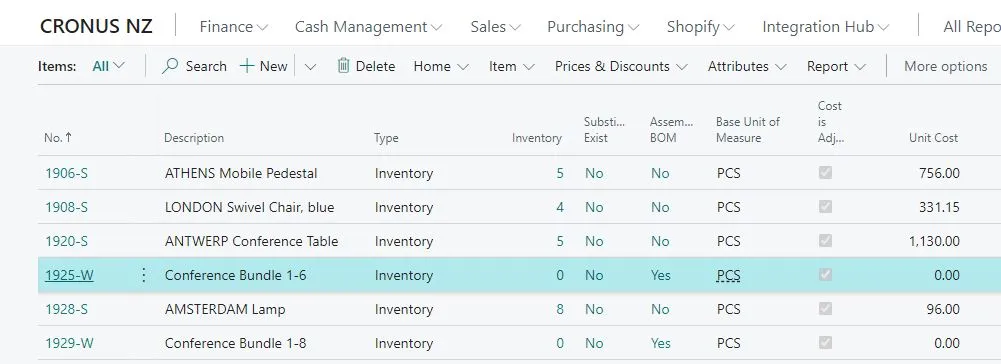
Task: Click the plus icon for New
Action: (247, 66)
